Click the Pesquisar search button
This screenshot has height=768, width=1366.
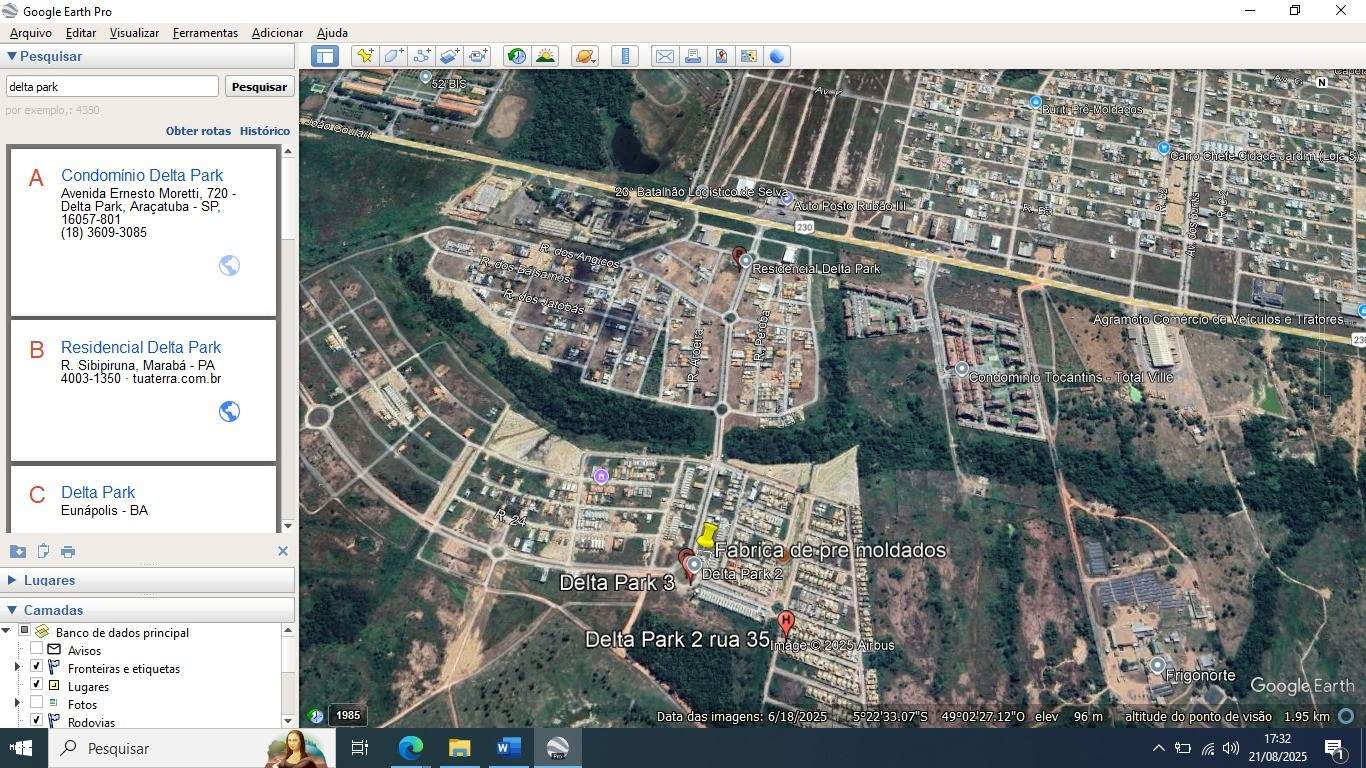(258, 86)
